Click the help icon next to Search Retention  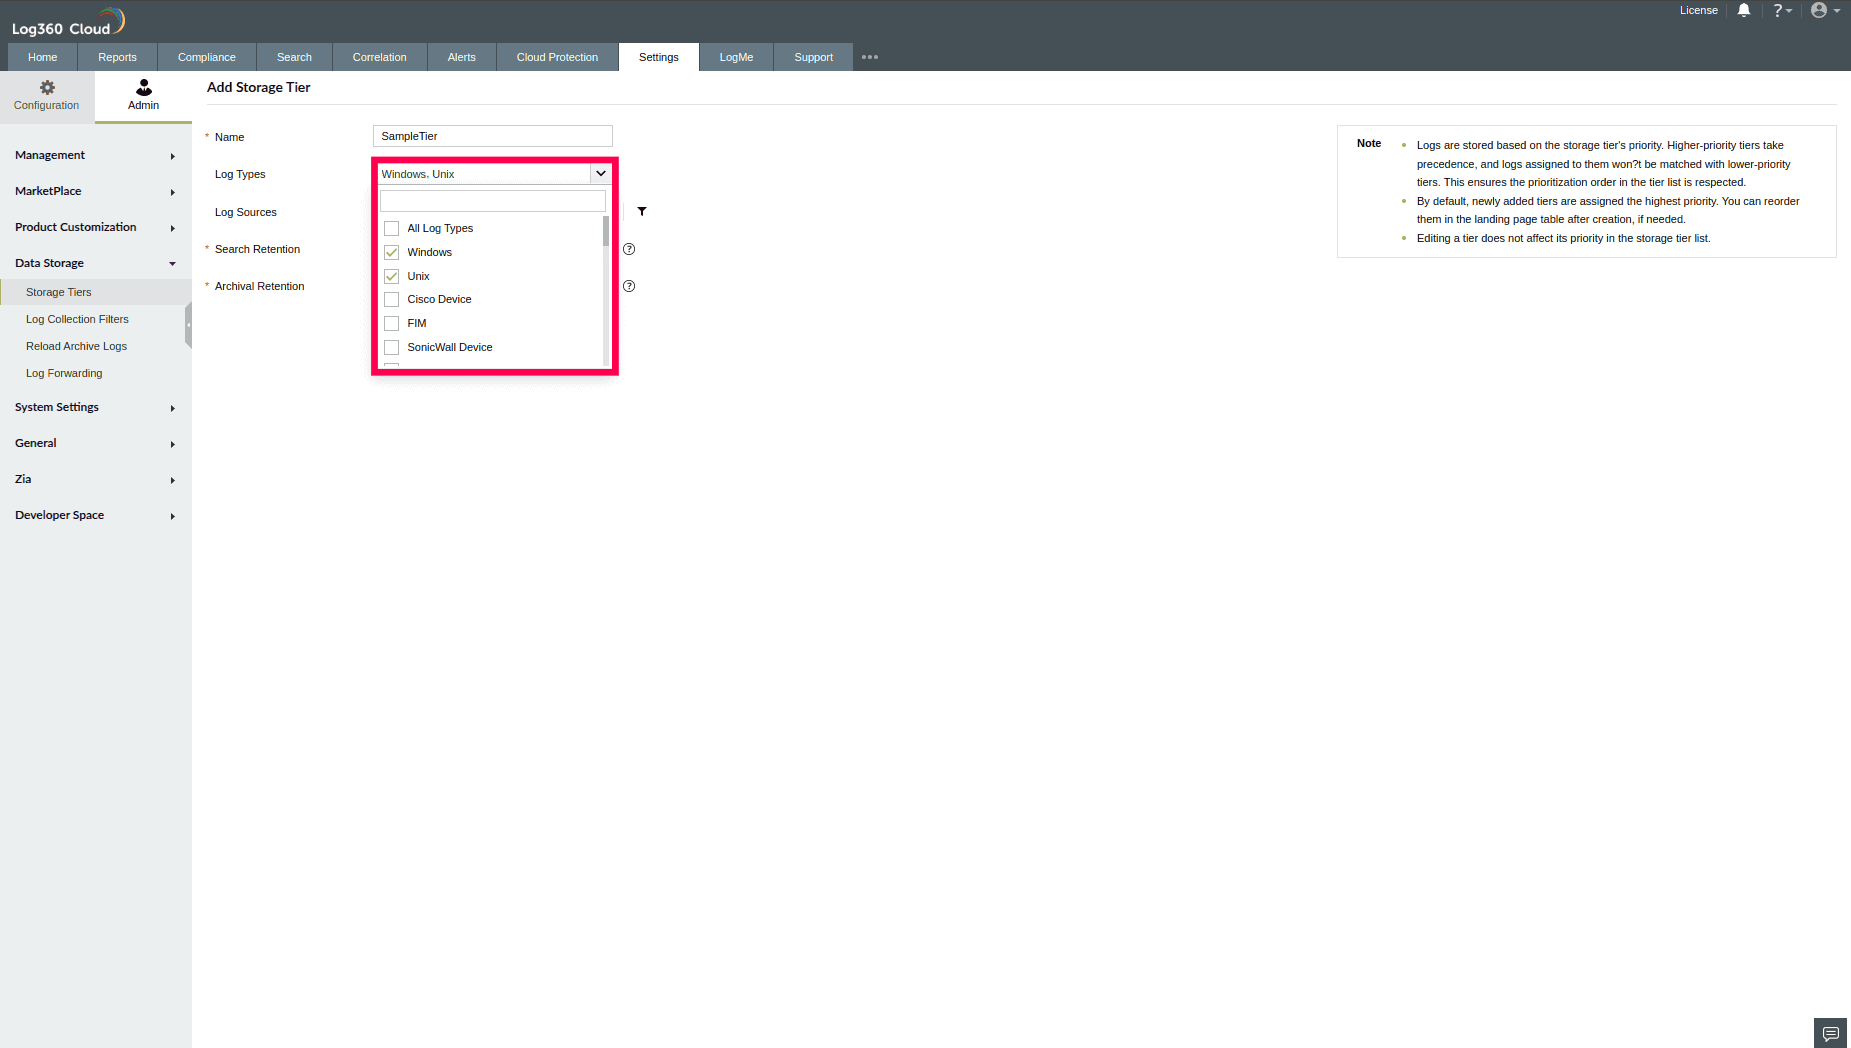tap(629, 249)
